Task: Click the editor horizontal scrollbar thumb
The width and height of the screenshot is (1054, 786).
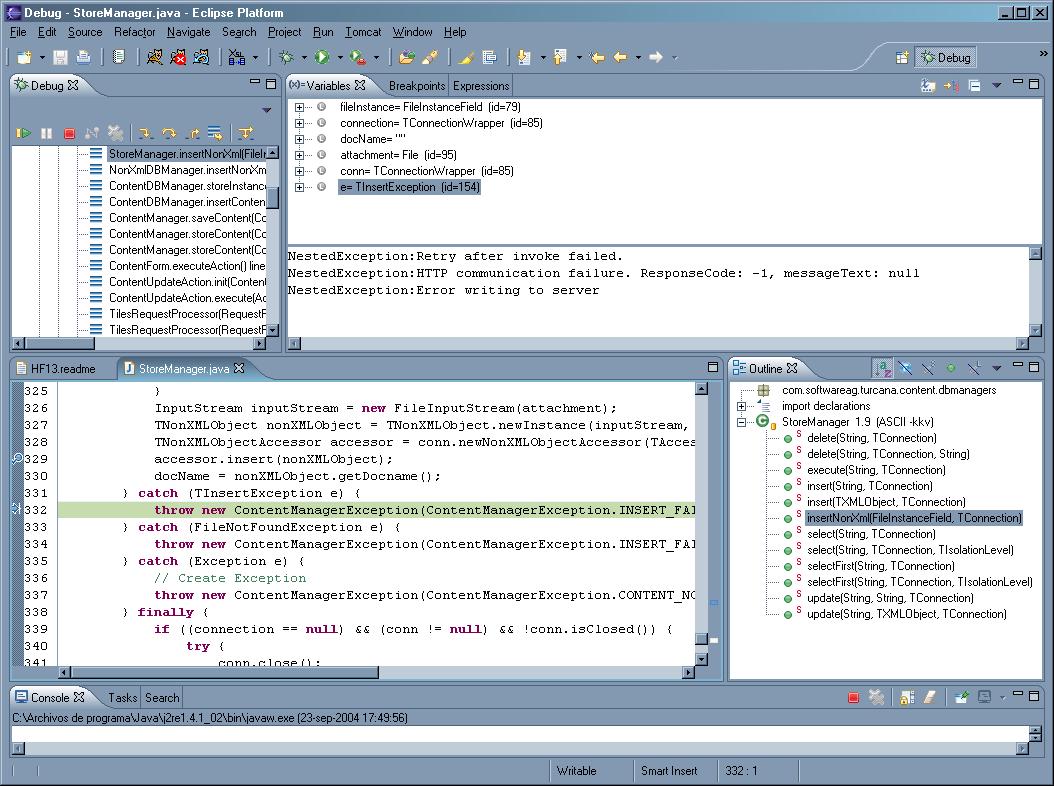Action: 225,672
